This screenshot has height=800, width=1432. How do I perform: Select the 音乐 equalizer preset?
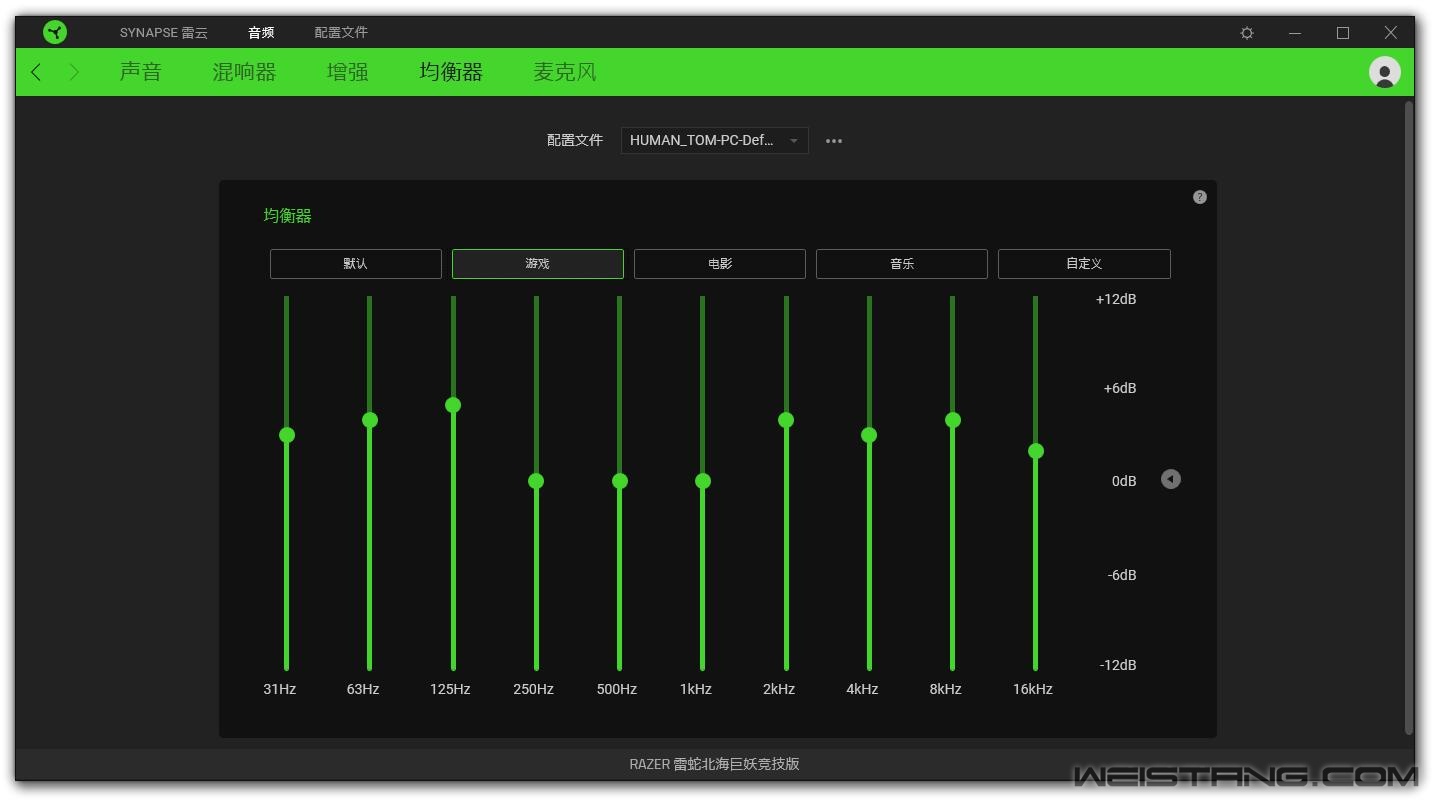(x=901, y=264)
